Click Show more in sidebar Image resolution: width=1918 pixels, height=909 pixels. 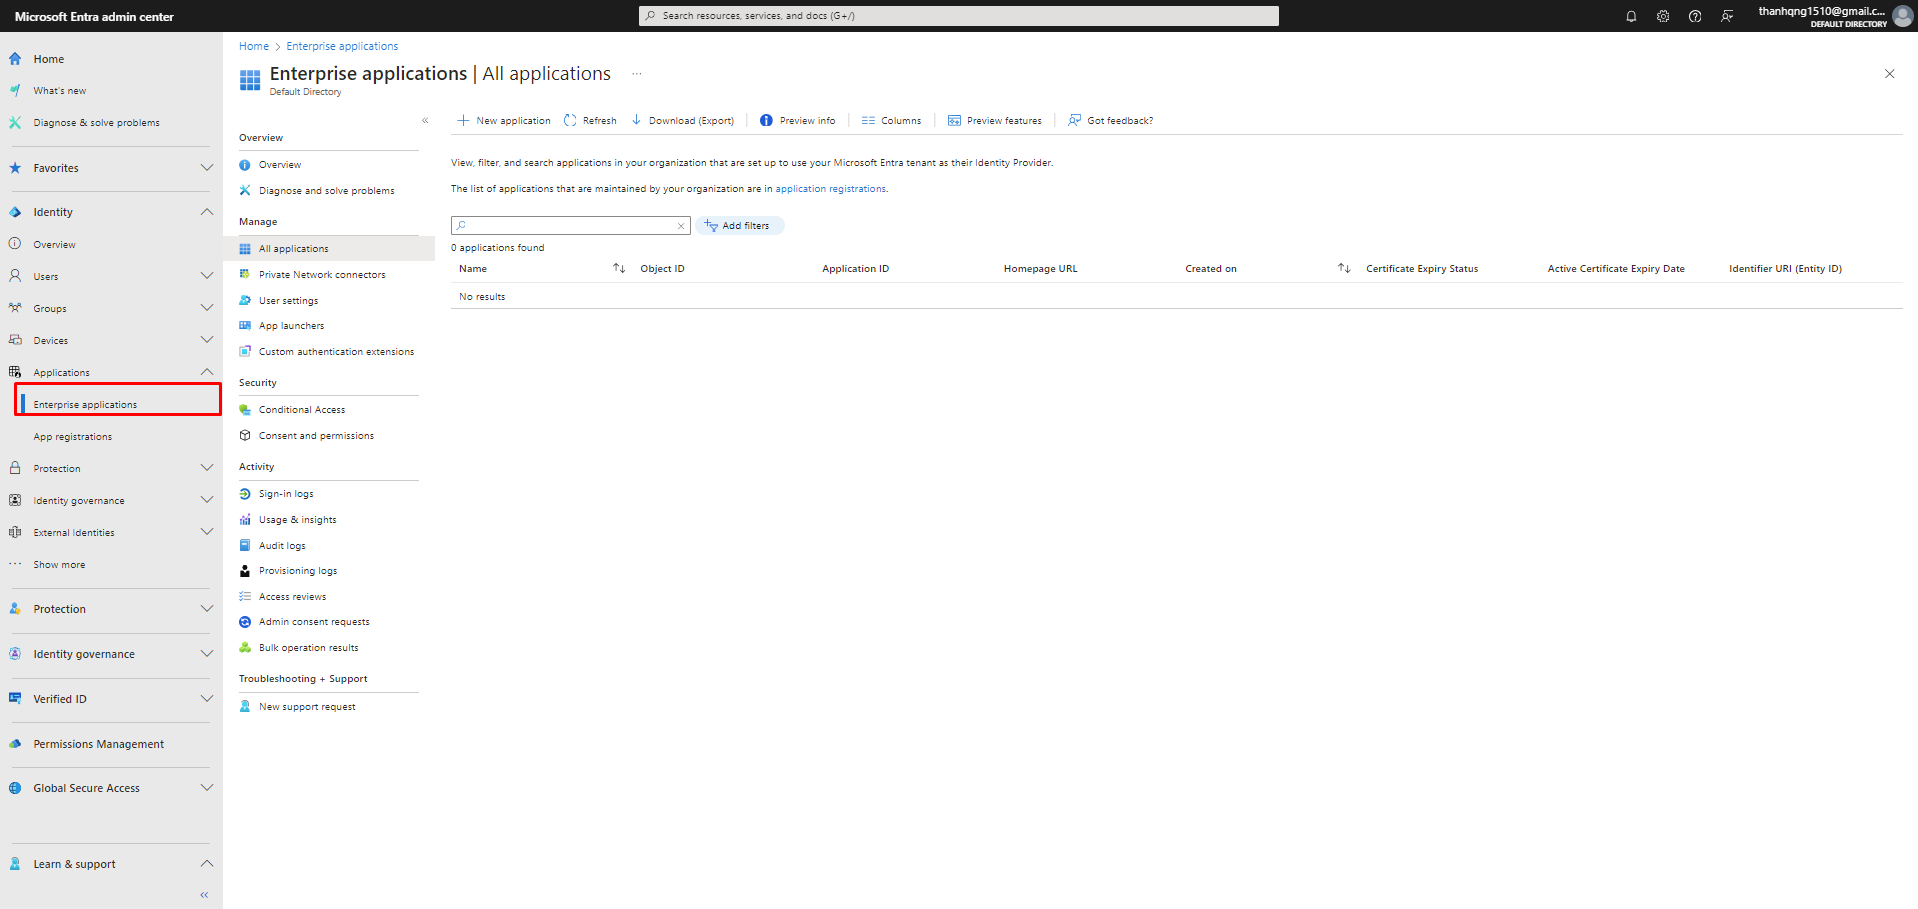[x=59, y=565]
